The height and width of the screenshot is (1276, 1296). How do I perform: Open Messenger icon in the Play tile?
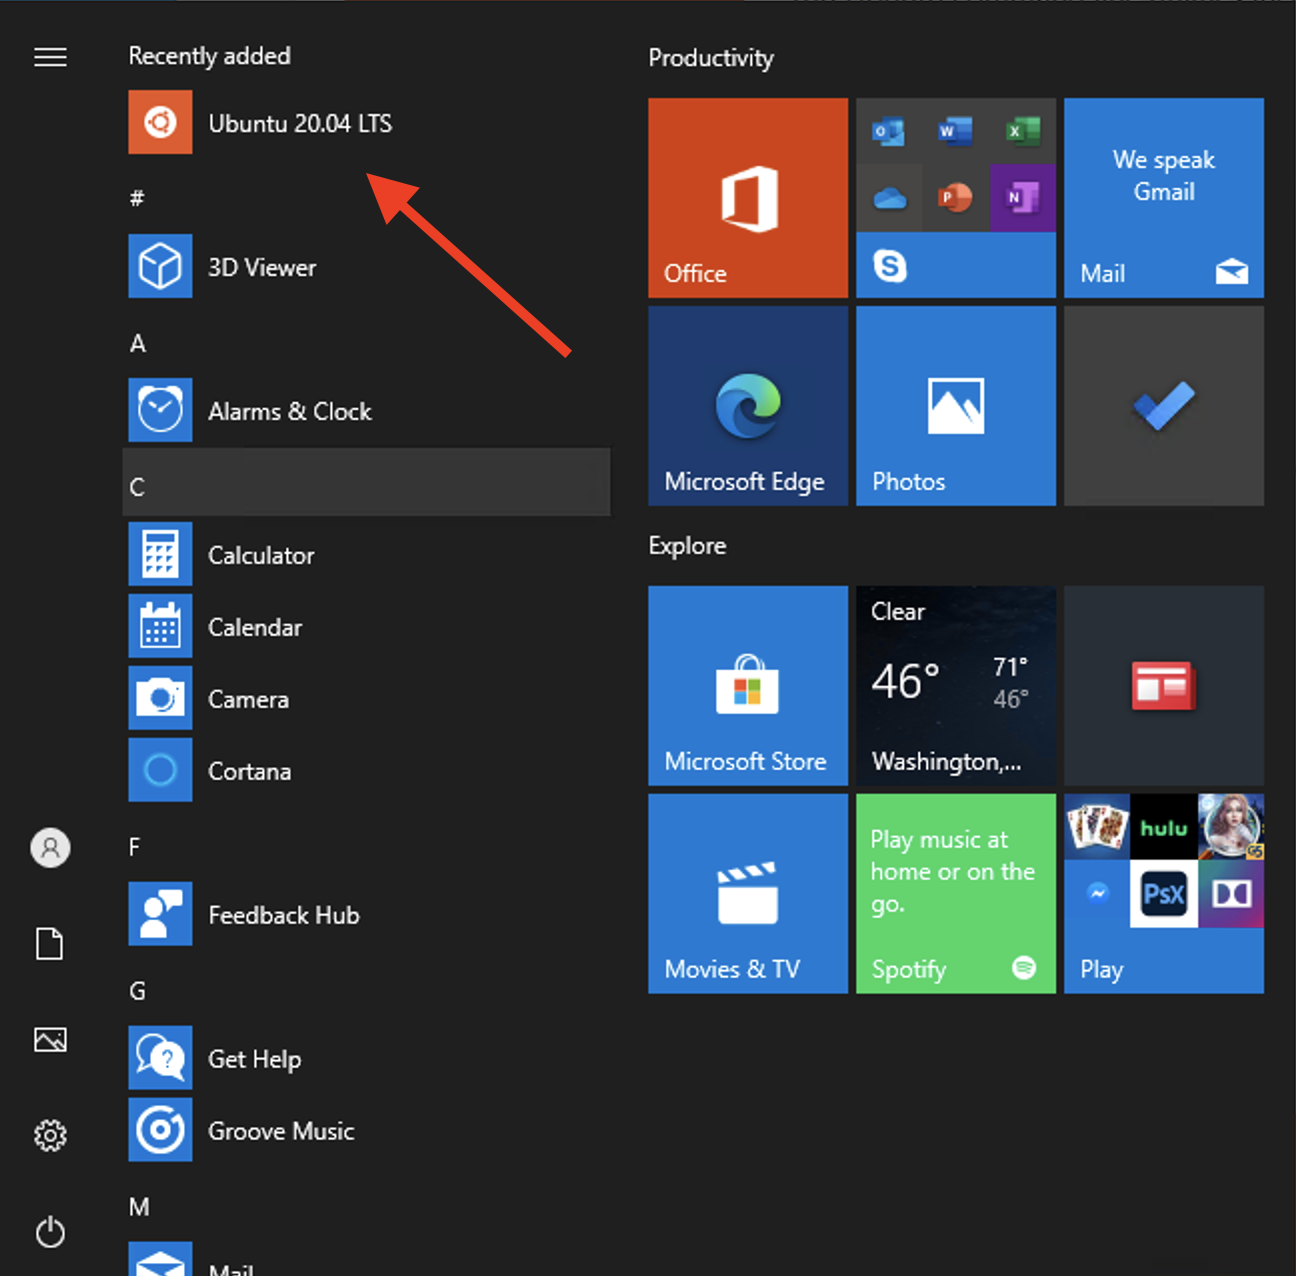coord(1097,894)
